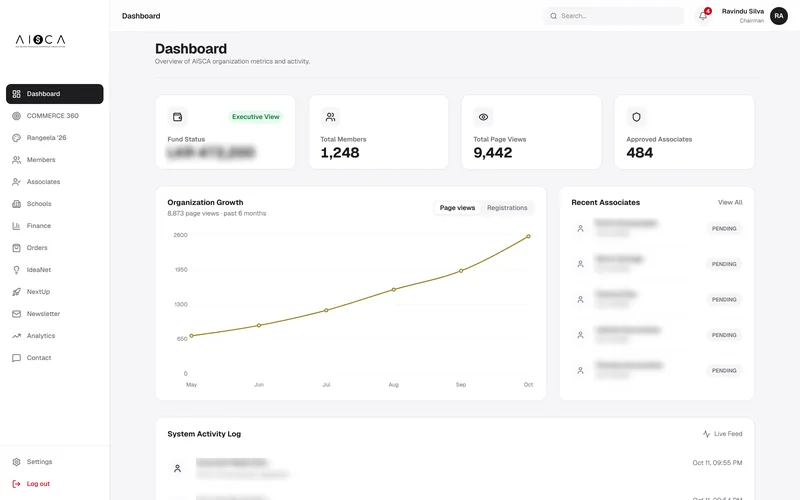
Task: Click user icon of second Recent Associates row
Action: tap(580, 264)
